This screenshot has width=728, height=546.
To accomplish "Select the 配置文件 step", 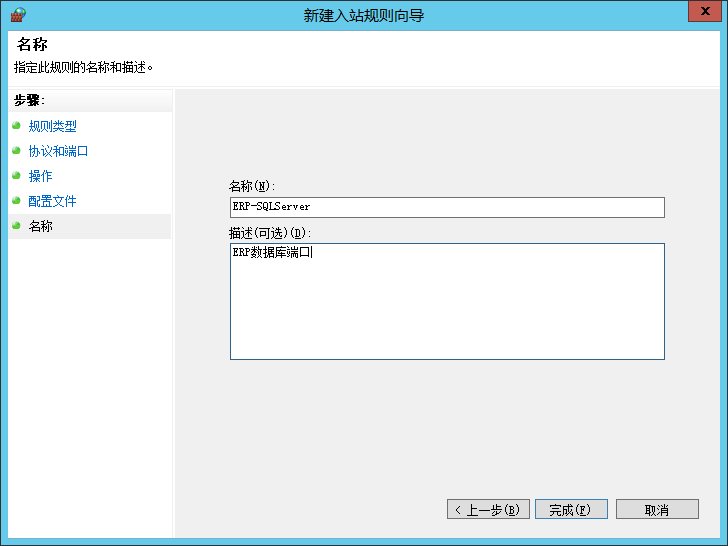I will [x=52, y=201].
